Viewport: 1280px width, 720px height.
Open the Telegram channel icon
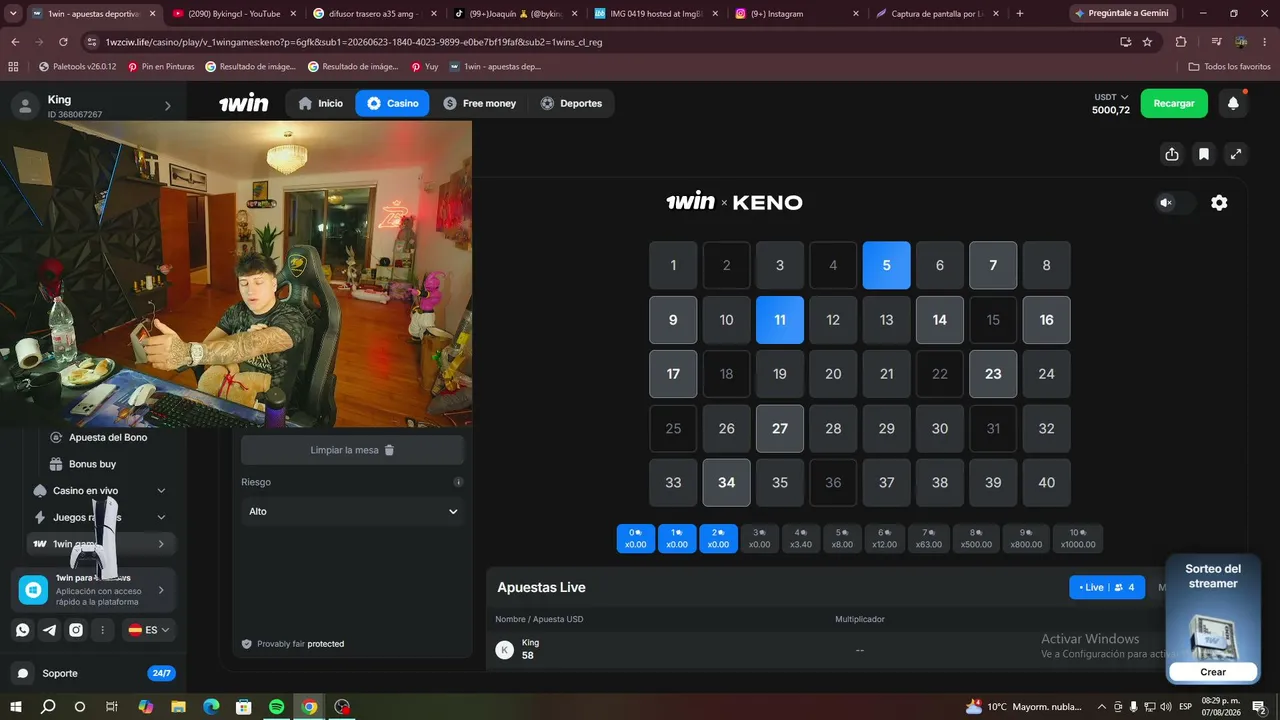click(49, 630)
